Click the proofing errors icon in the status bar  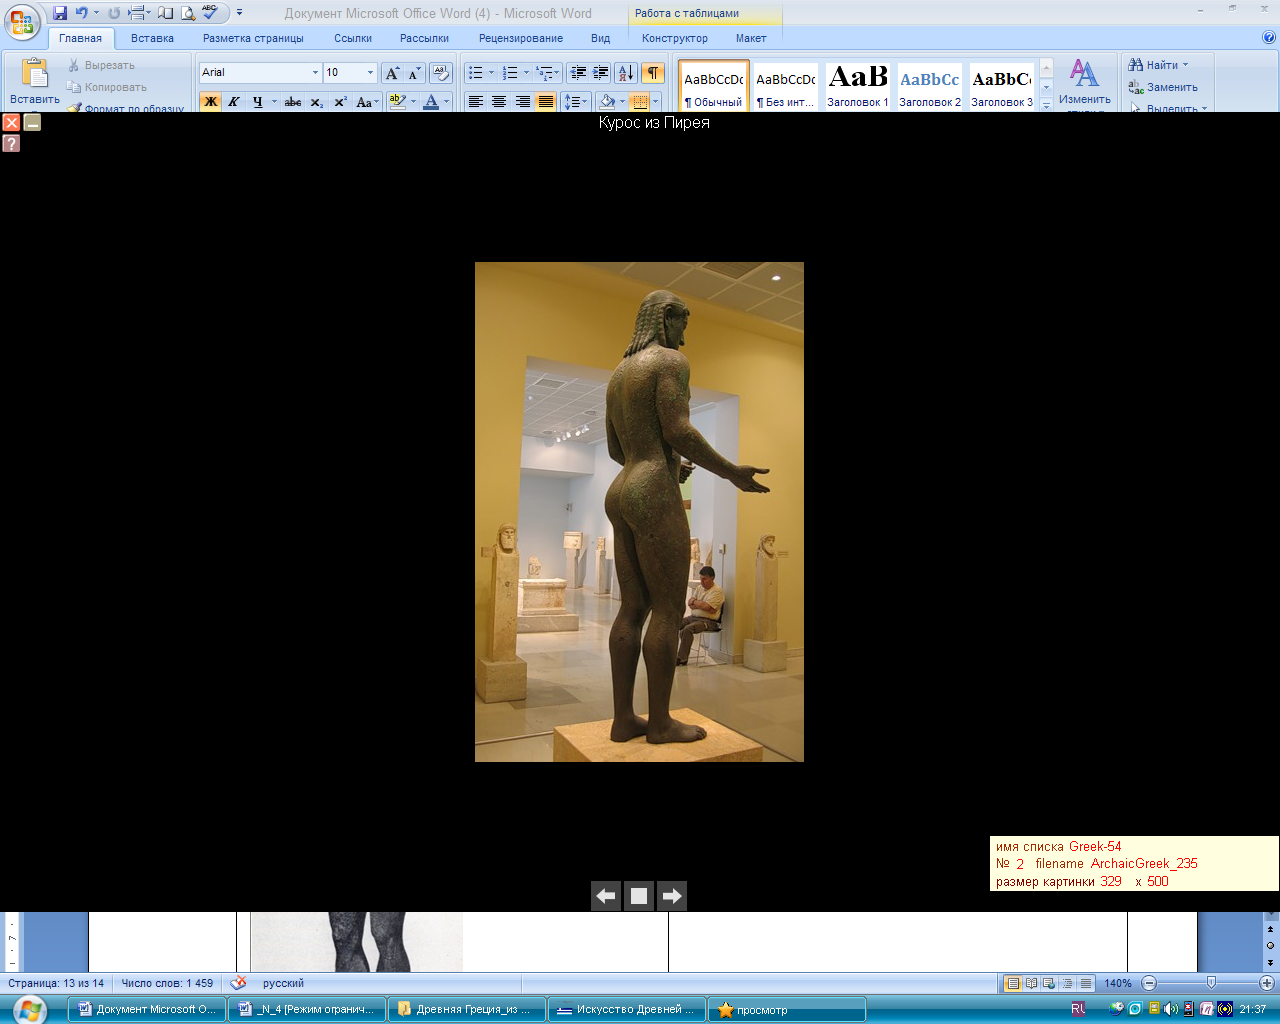238,983
